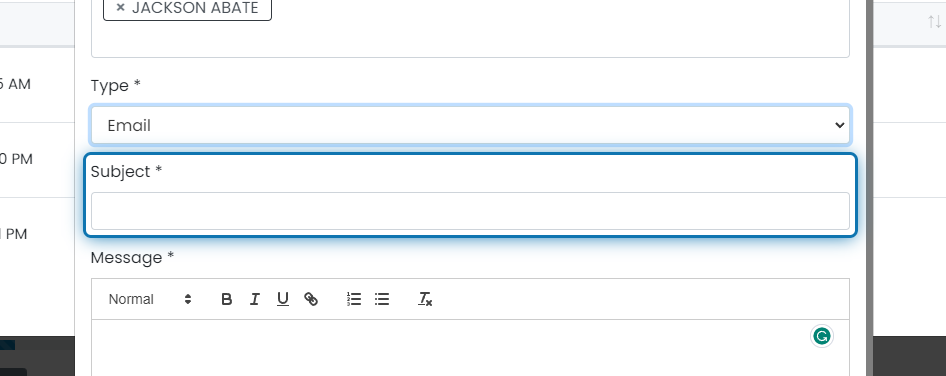Start a bulleted list in the message
The width and height of the screenshot is (946, 376).
(382, 299)
